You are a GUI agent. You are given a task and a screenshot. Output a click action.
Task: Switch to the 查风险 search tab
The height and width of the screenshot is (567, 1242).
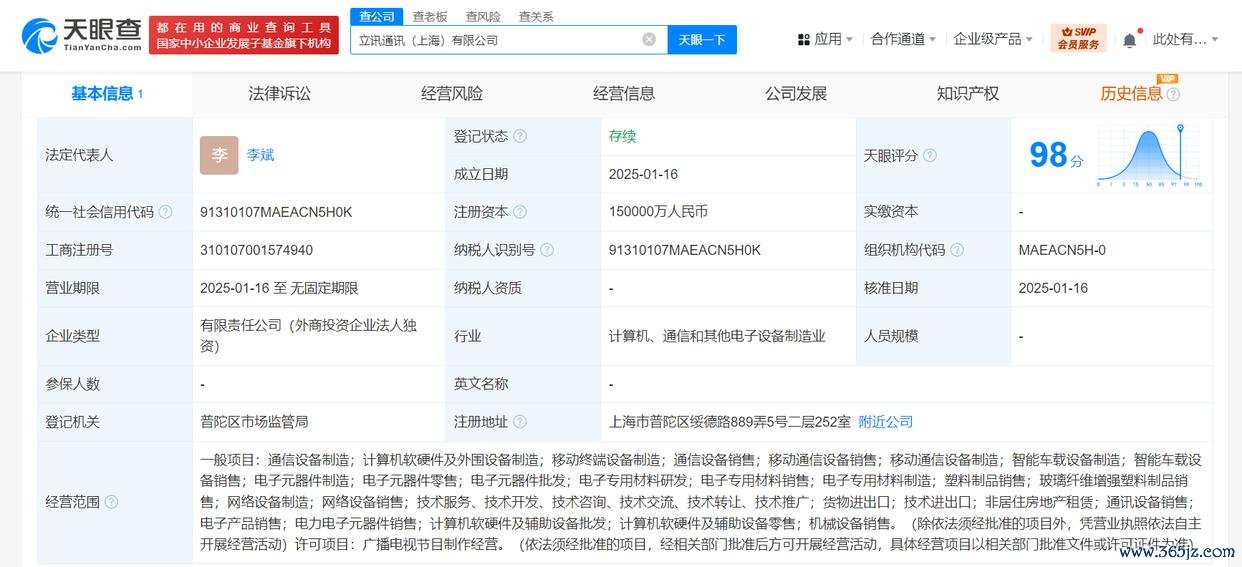(x=483, y=16)
